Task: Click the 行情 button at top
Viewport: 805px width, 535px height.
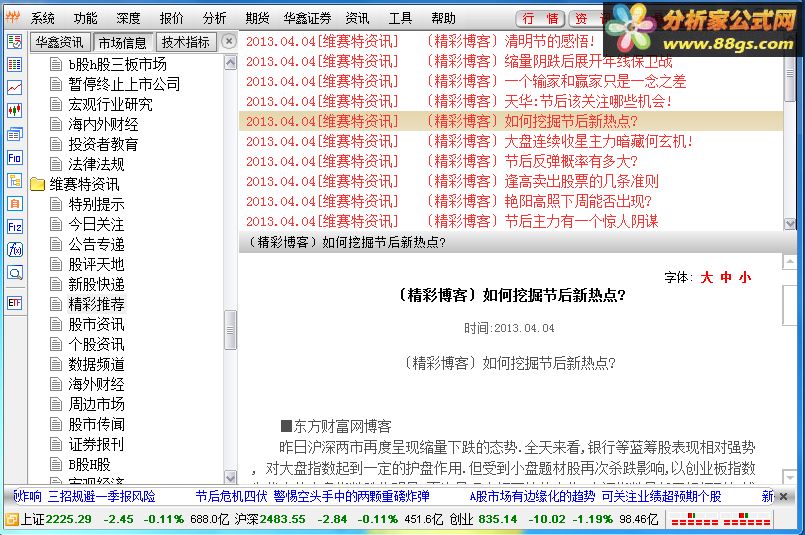Action: [x=540, y=19]
